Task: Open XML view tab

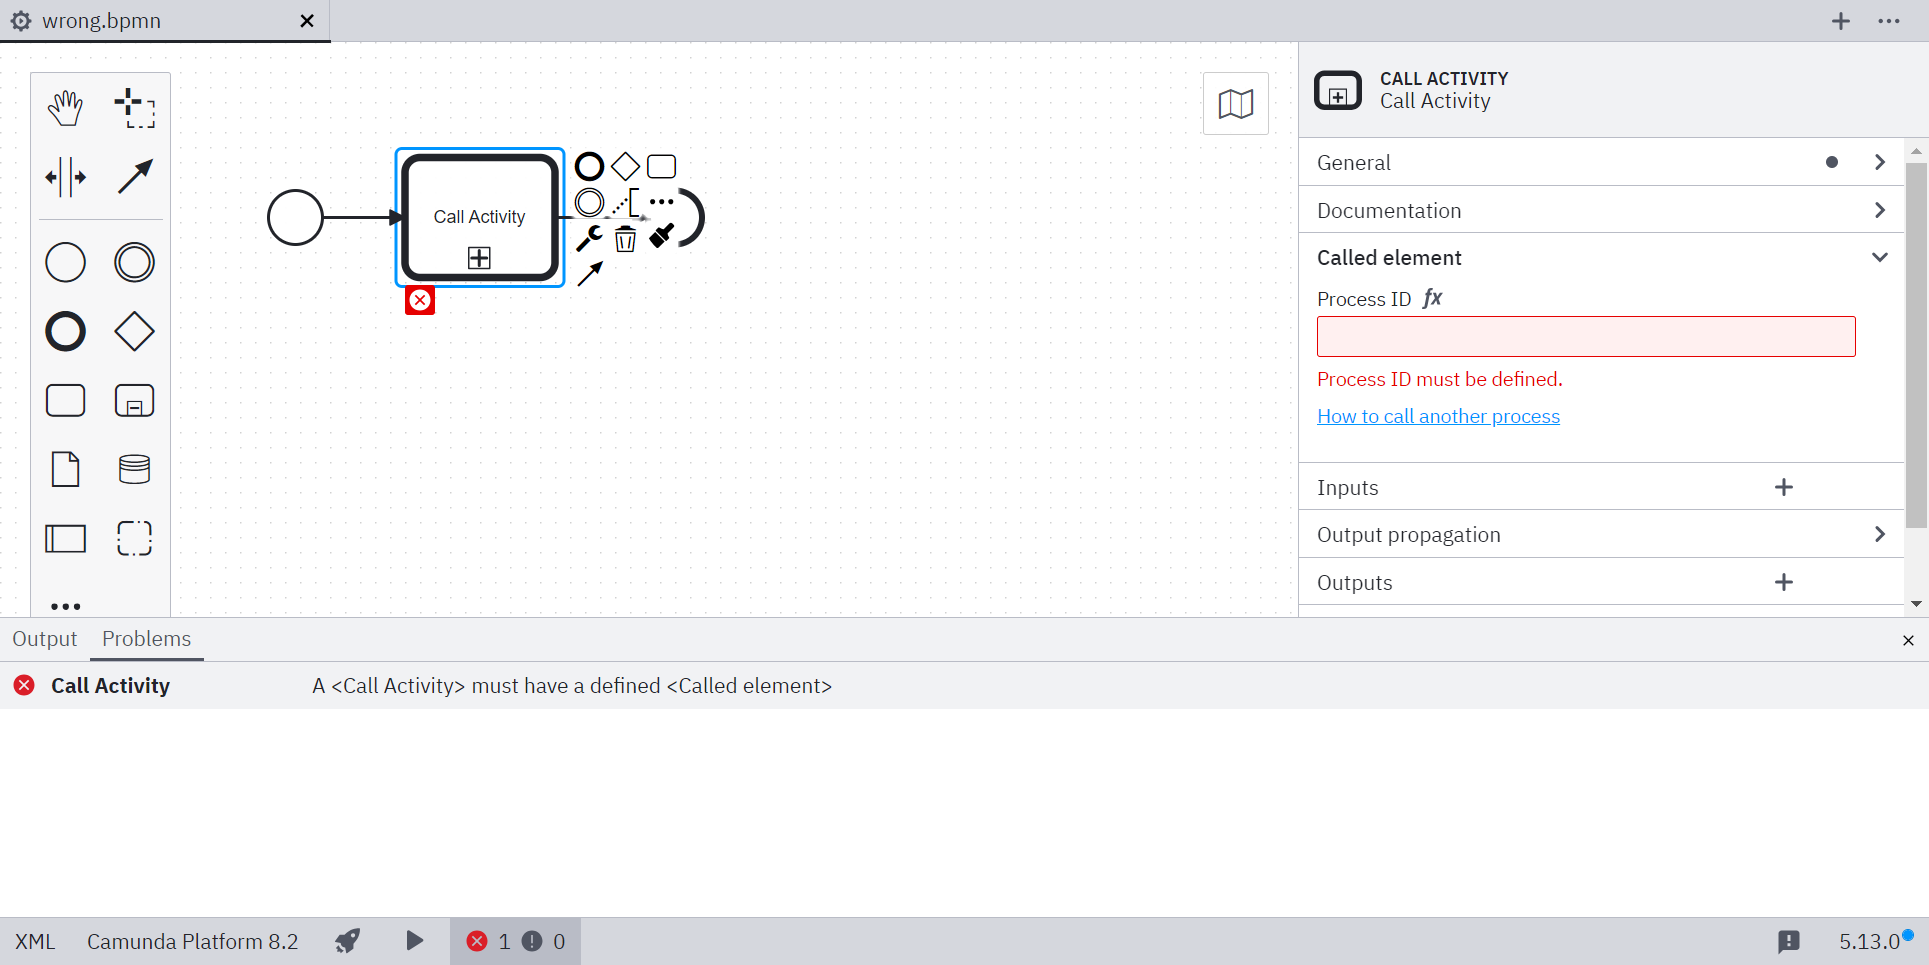Action: point(35,941)
